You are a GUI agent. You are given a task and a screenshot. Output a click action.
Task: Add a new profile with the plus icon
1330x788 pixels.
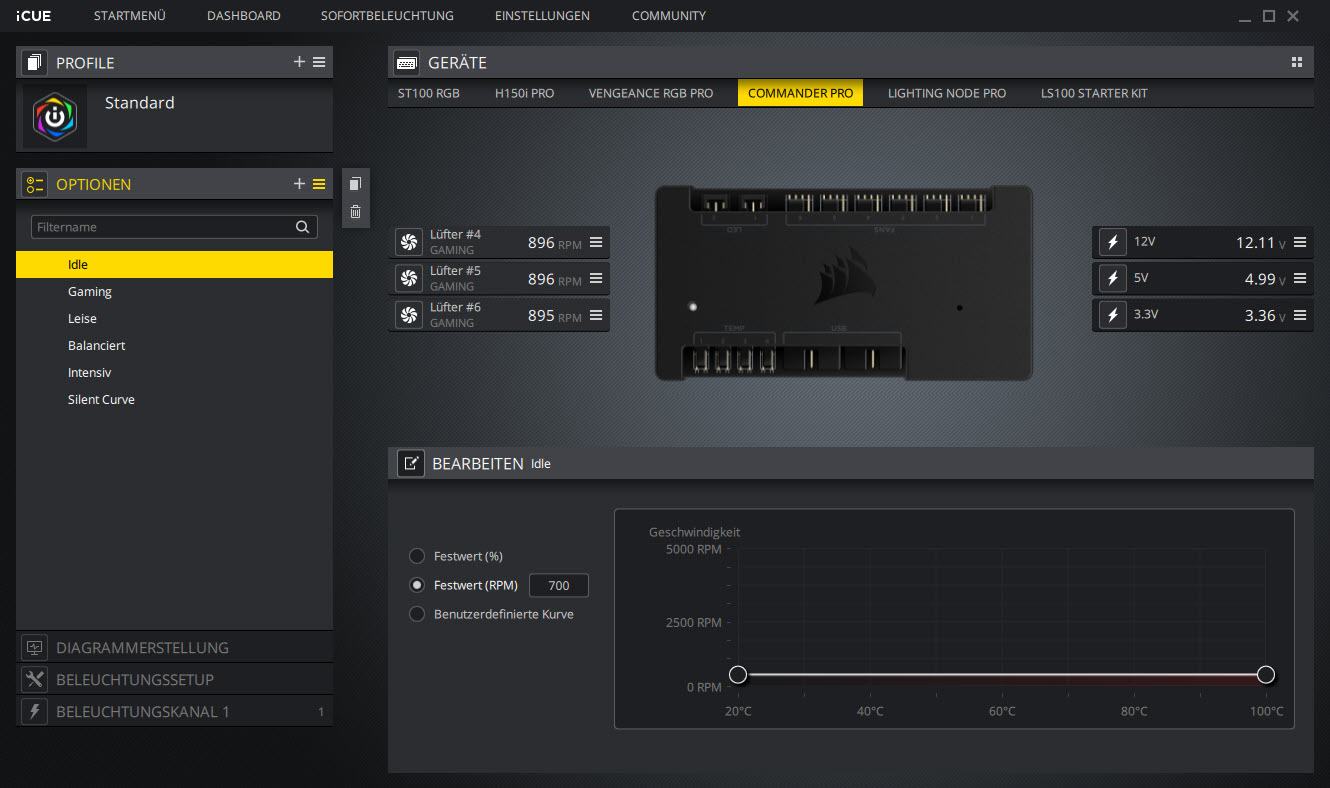(x=299, y=62)
